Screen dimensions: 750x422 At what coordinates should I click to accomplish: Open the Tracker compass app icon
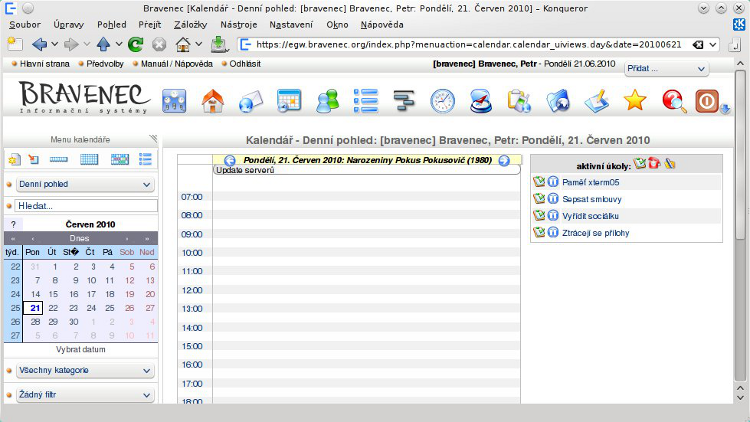tap(481, 101)
